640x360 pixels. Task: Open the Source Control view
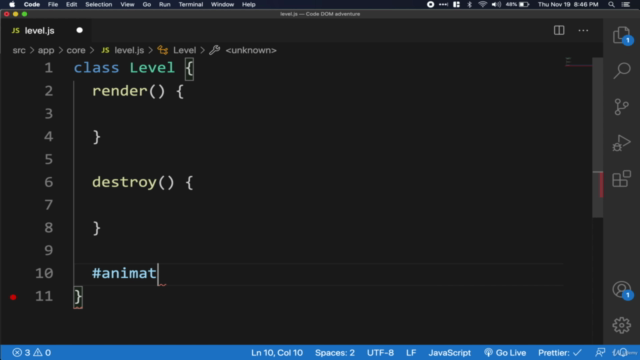(x=621, y=107)
